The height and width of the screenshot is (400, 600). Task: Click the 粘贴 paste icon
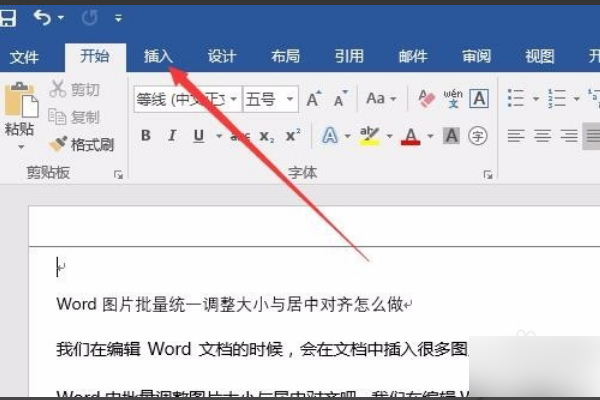click(20, 100)
